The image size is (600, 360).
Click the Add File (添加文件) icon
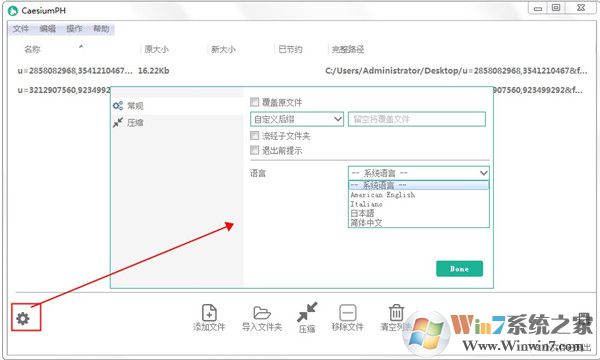click(209, 313)
